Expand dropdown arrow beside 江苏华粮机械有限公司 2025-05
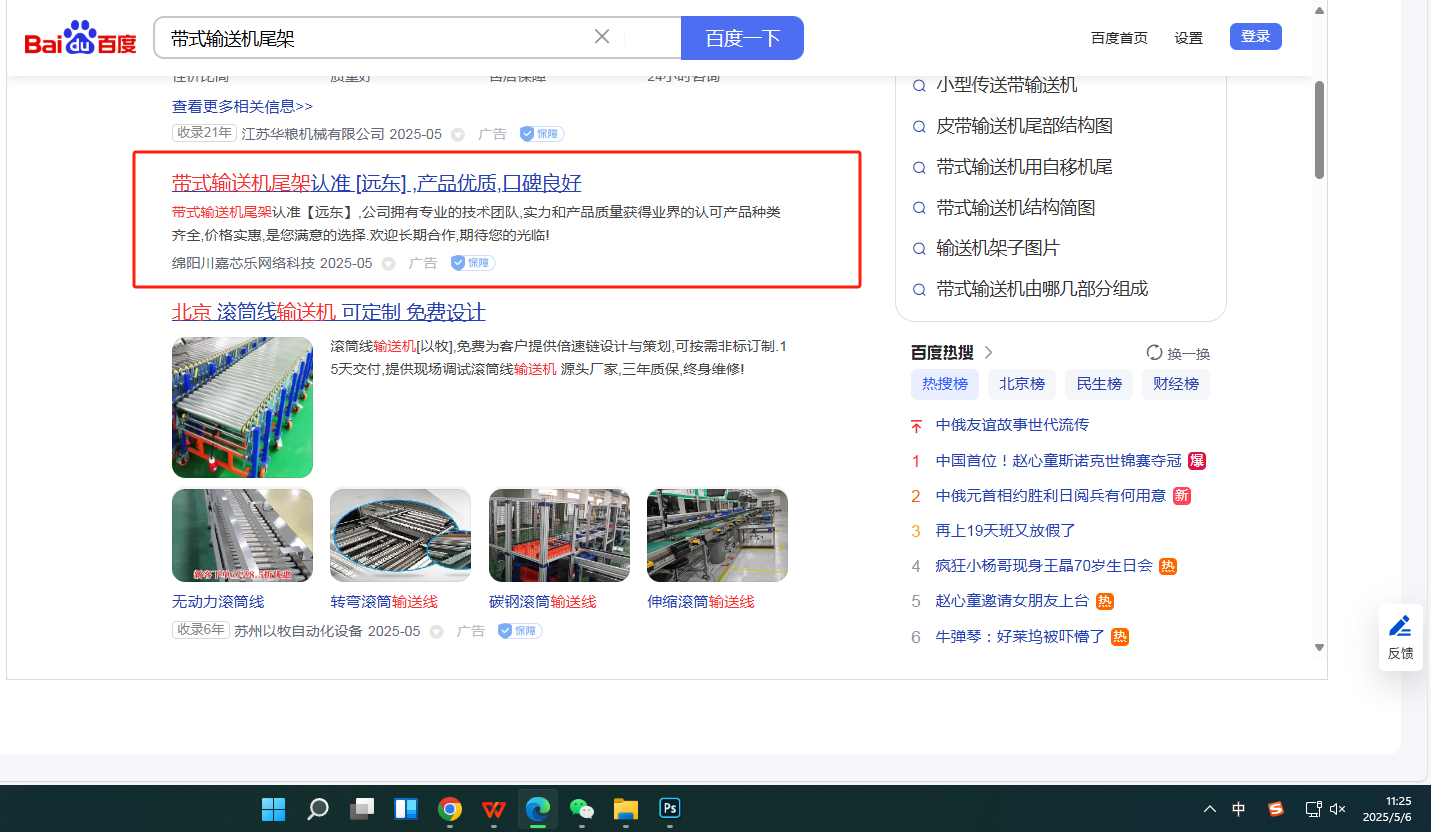The image size is (1431, 832). [x=458, y=134]
